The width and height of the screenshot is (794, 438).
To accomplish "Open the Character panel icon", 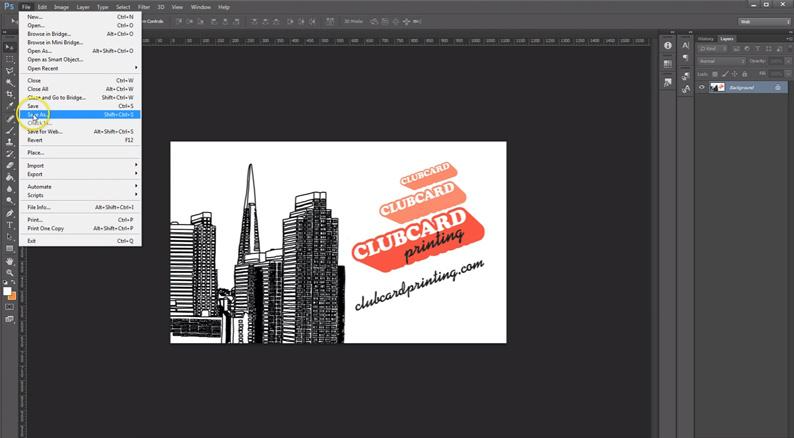I will (x=686, y=46).
